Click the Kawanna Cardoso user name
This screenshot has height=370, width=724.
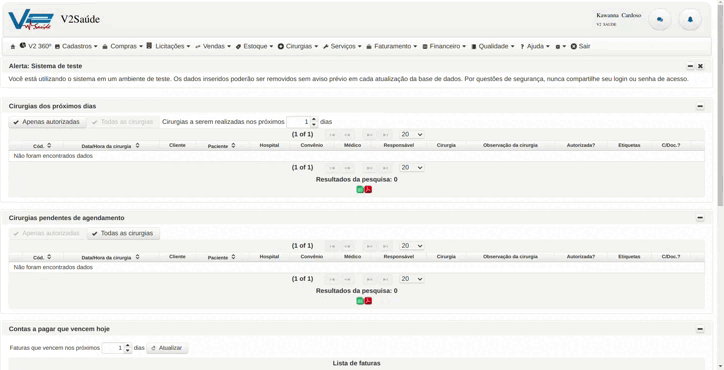(619, 15)
